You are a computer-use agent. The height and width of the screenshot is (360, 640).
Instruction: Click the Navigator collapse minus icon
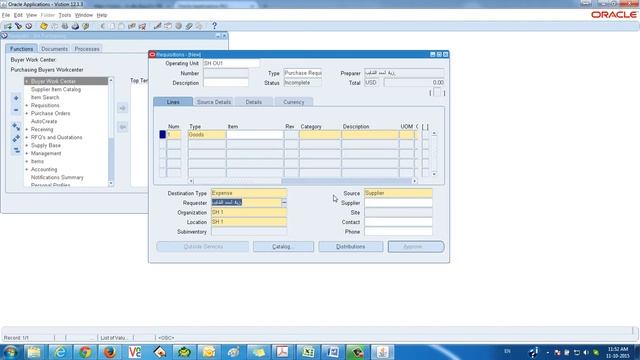click(16, 110)
